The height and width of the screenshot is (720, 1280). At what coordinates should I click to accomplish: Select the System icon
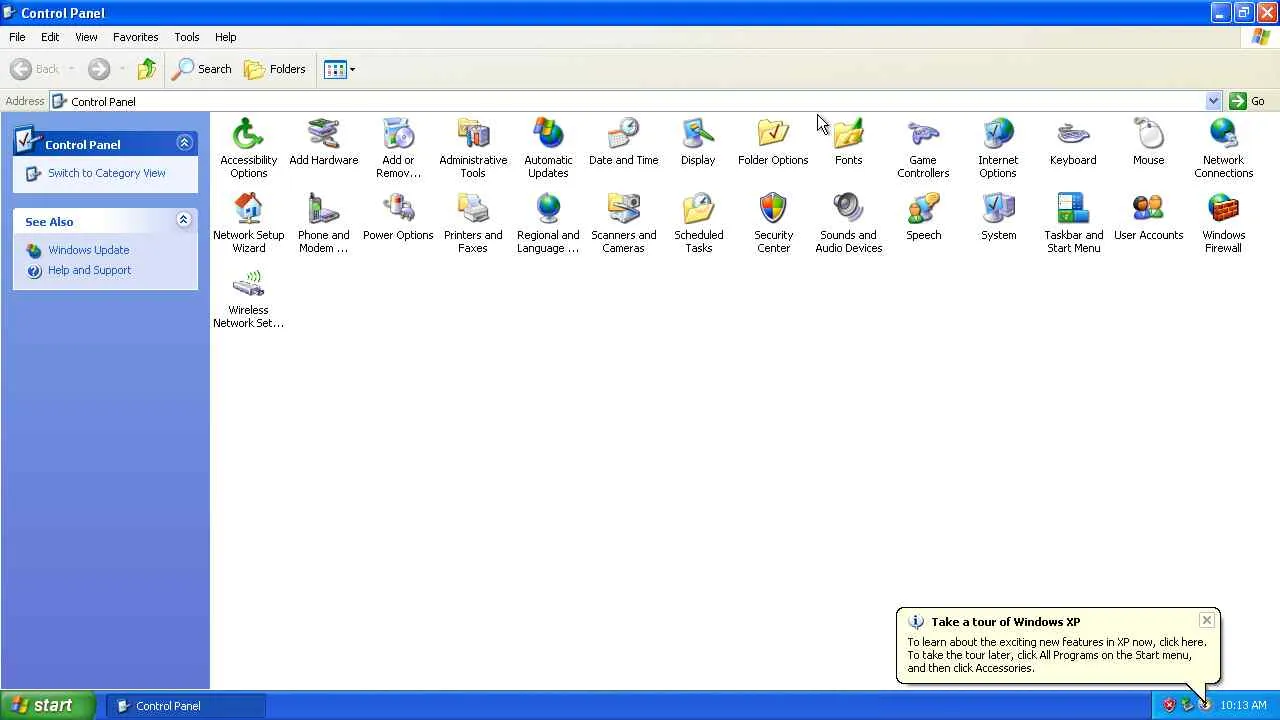coord(998,216)
